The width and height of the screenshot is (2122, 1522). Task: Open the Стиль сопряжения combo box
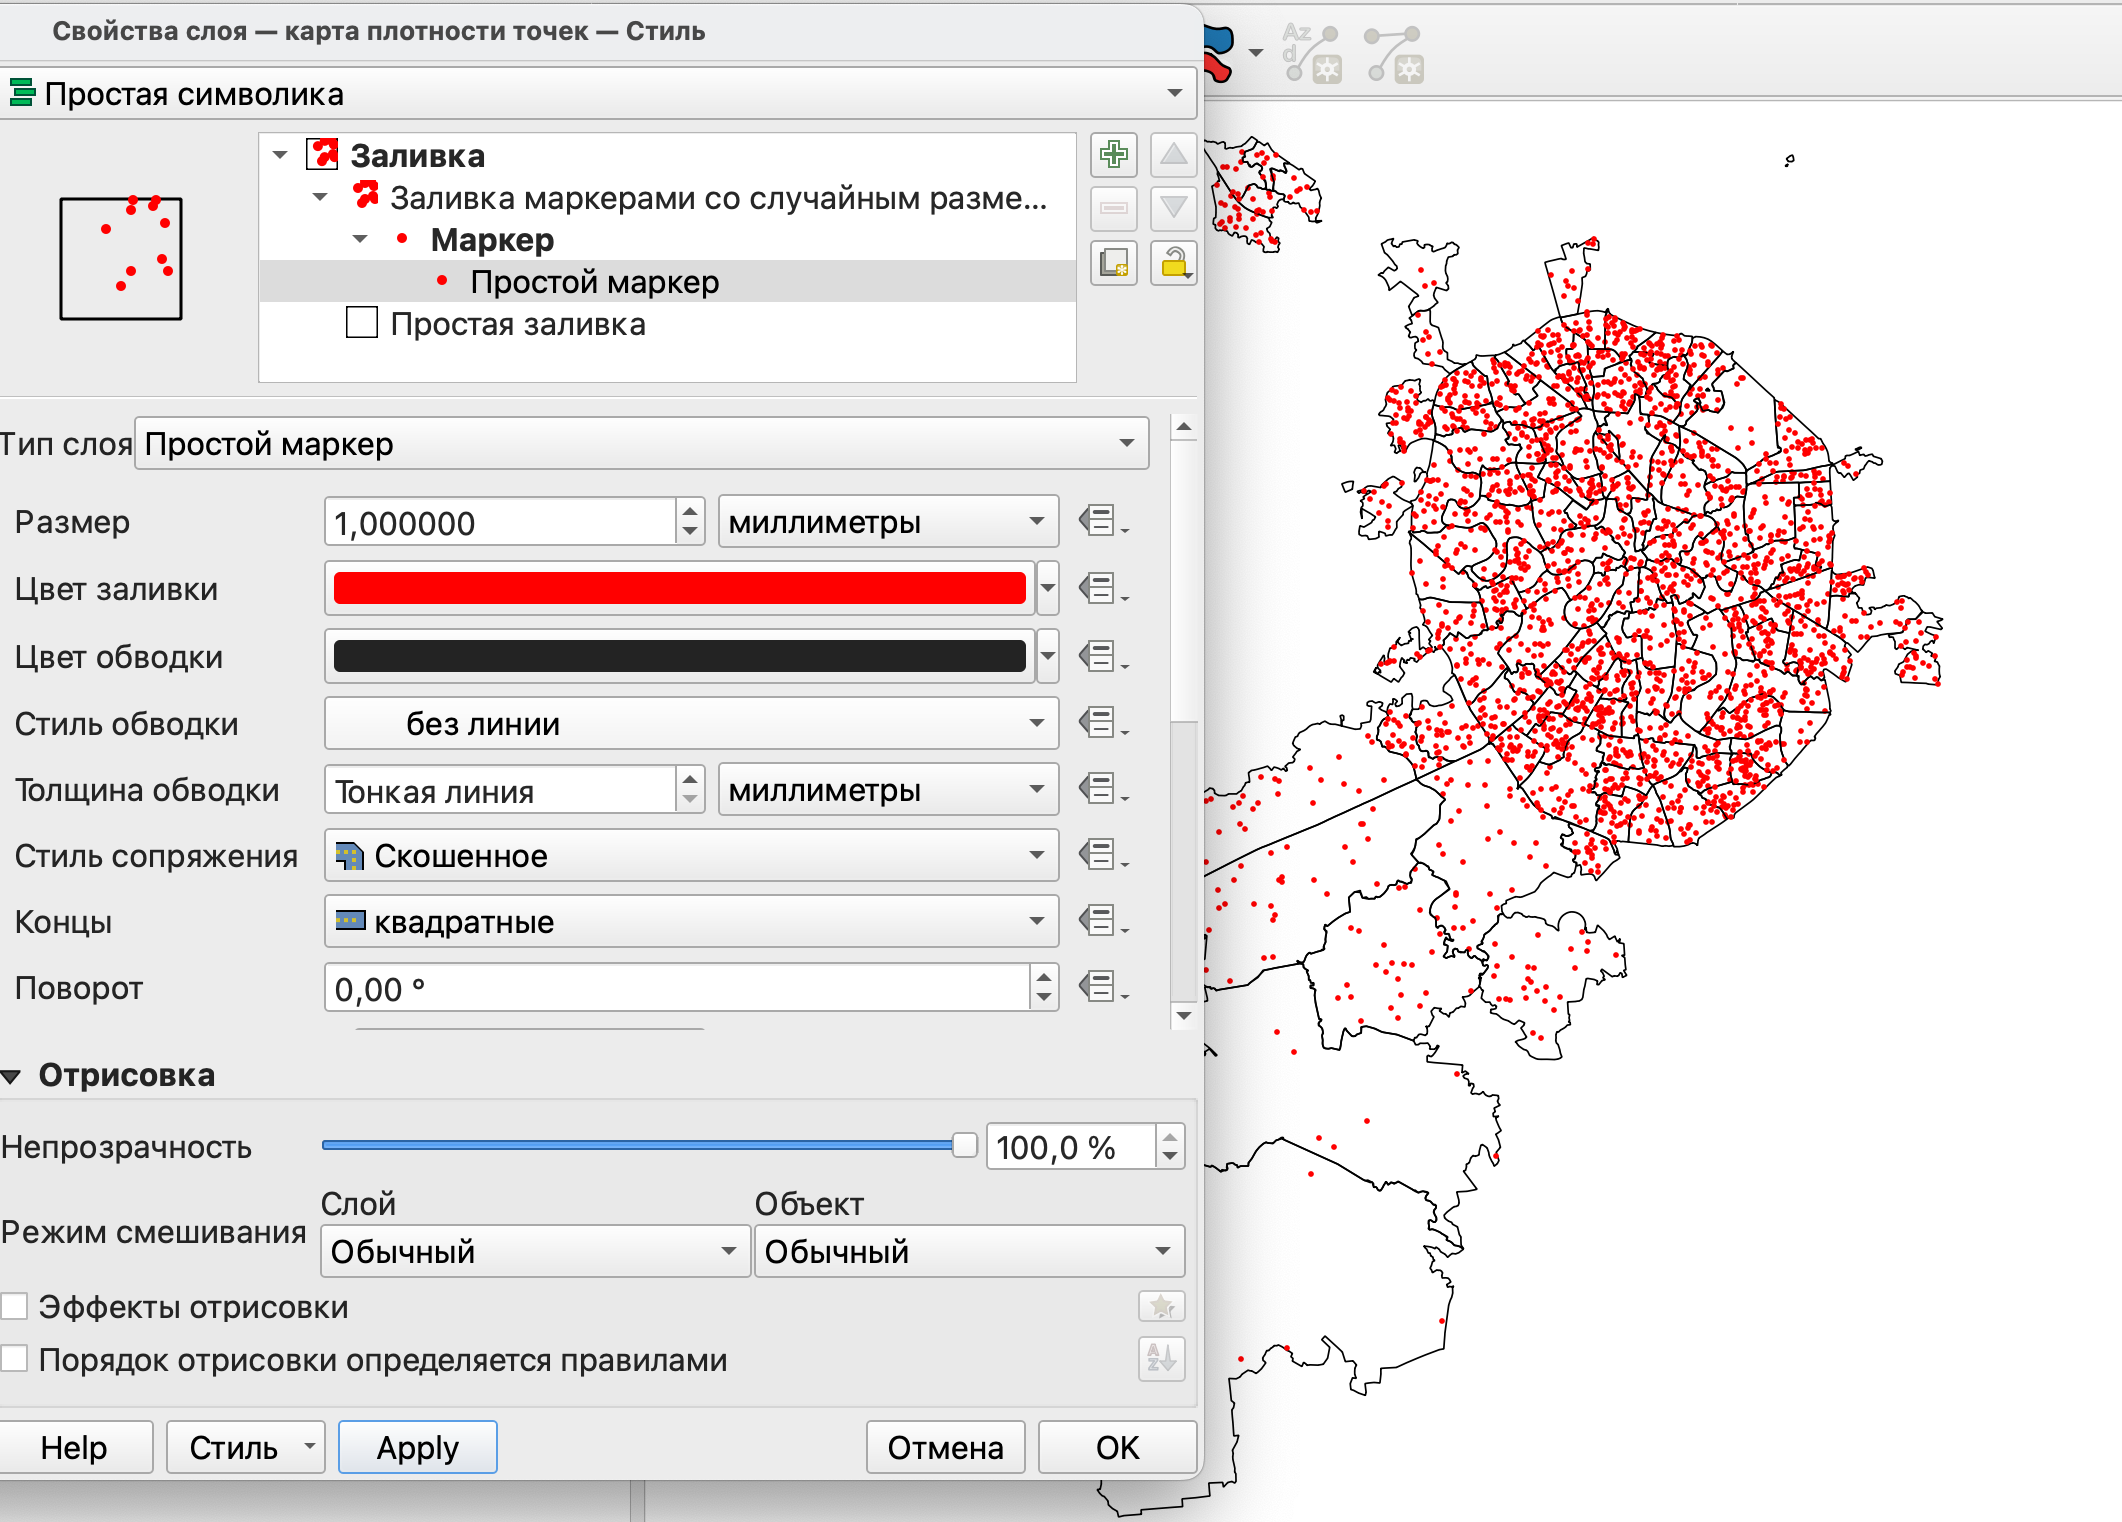coord(690,856)
